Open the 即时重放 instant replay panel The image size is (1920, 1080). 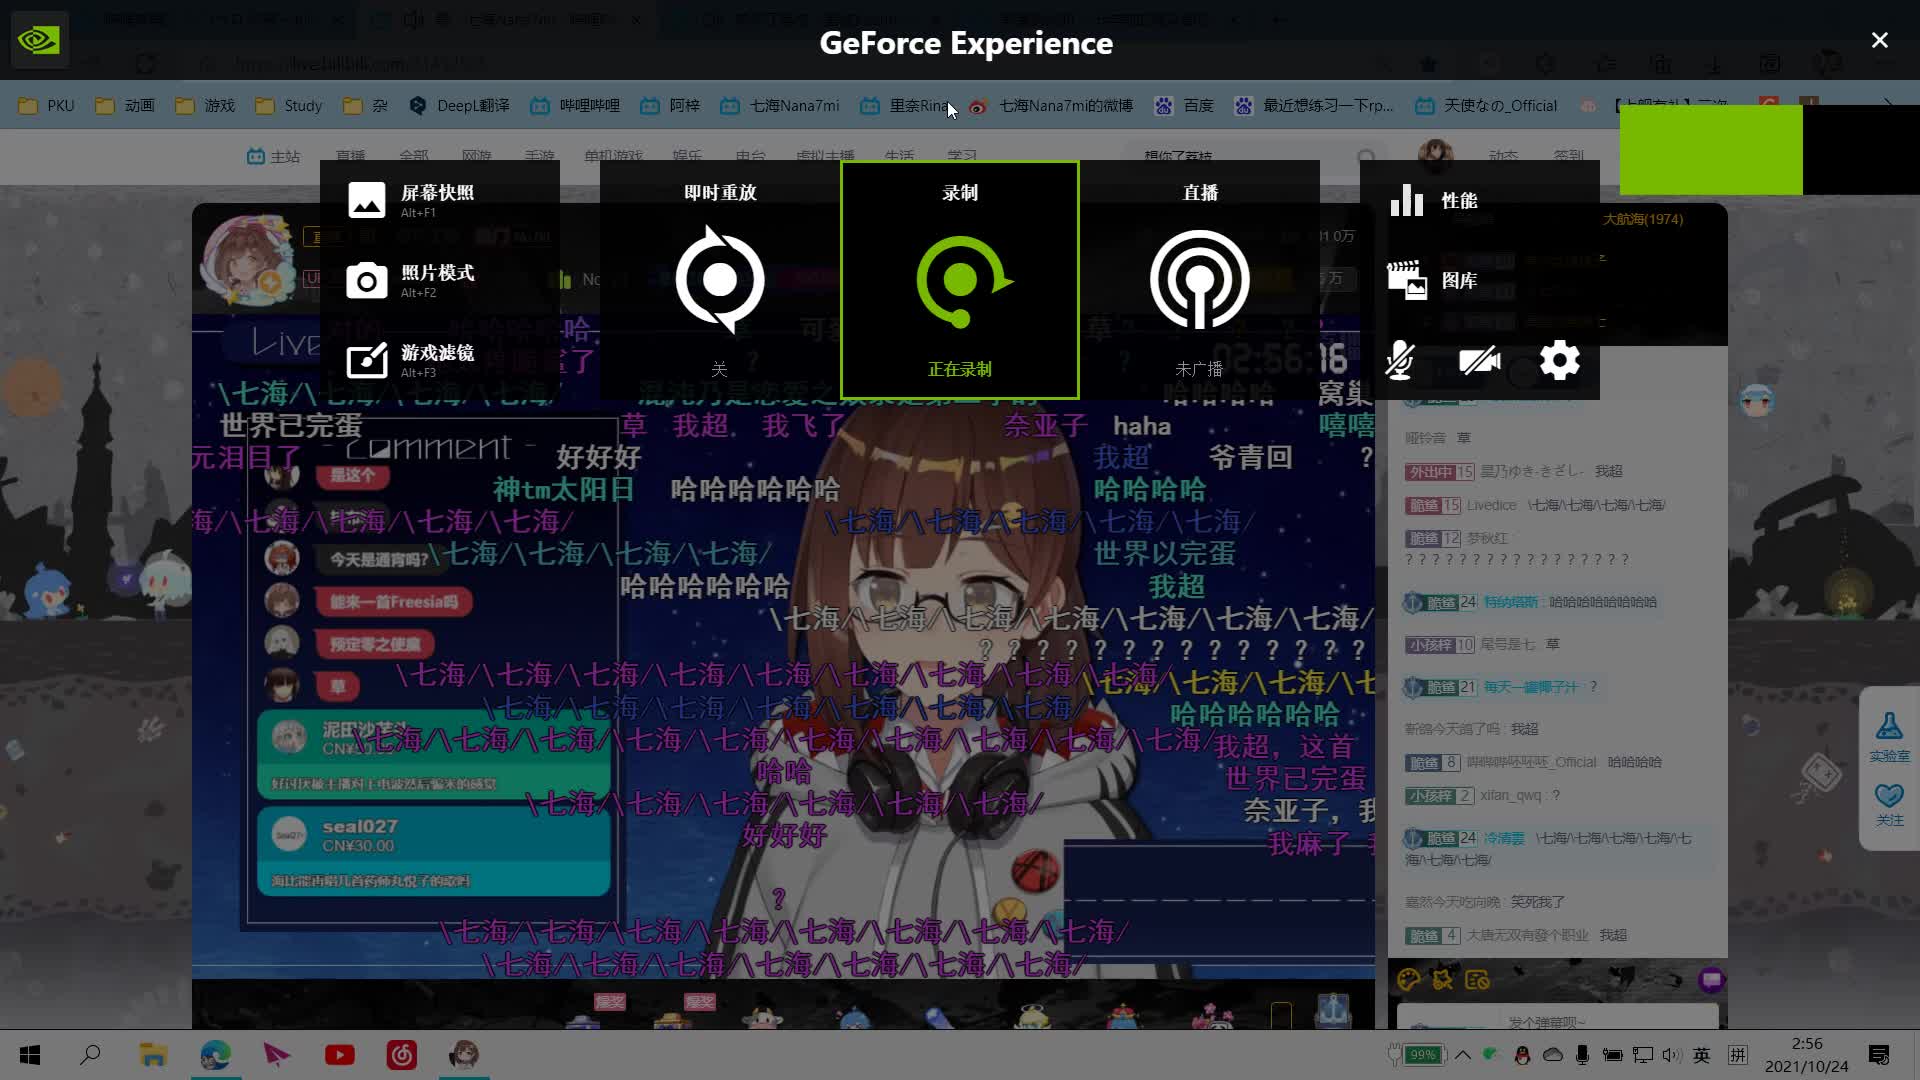(720, 280)
